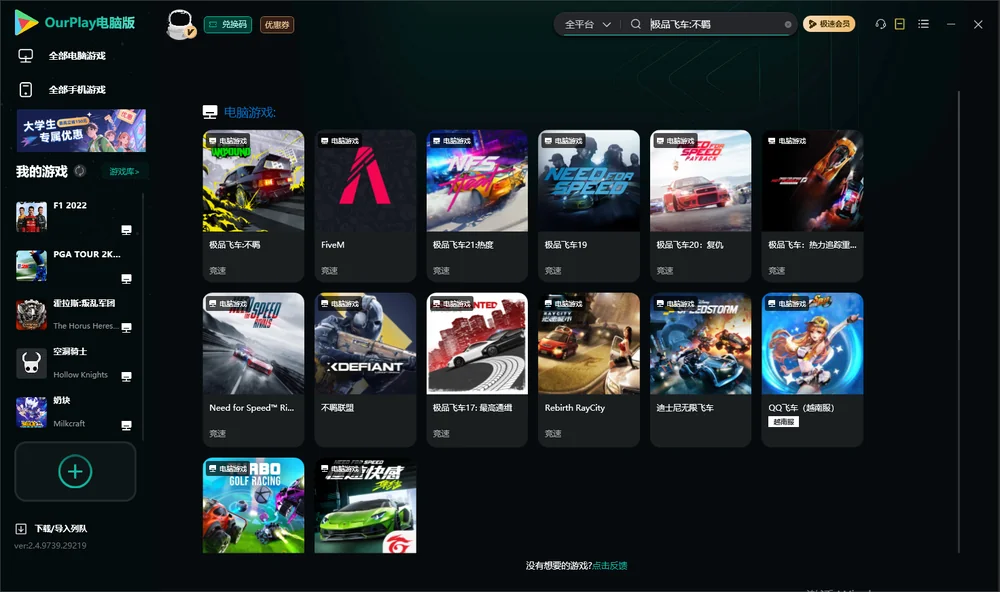Click the PC icon on The Horus Heresy row

click(126, 327)
